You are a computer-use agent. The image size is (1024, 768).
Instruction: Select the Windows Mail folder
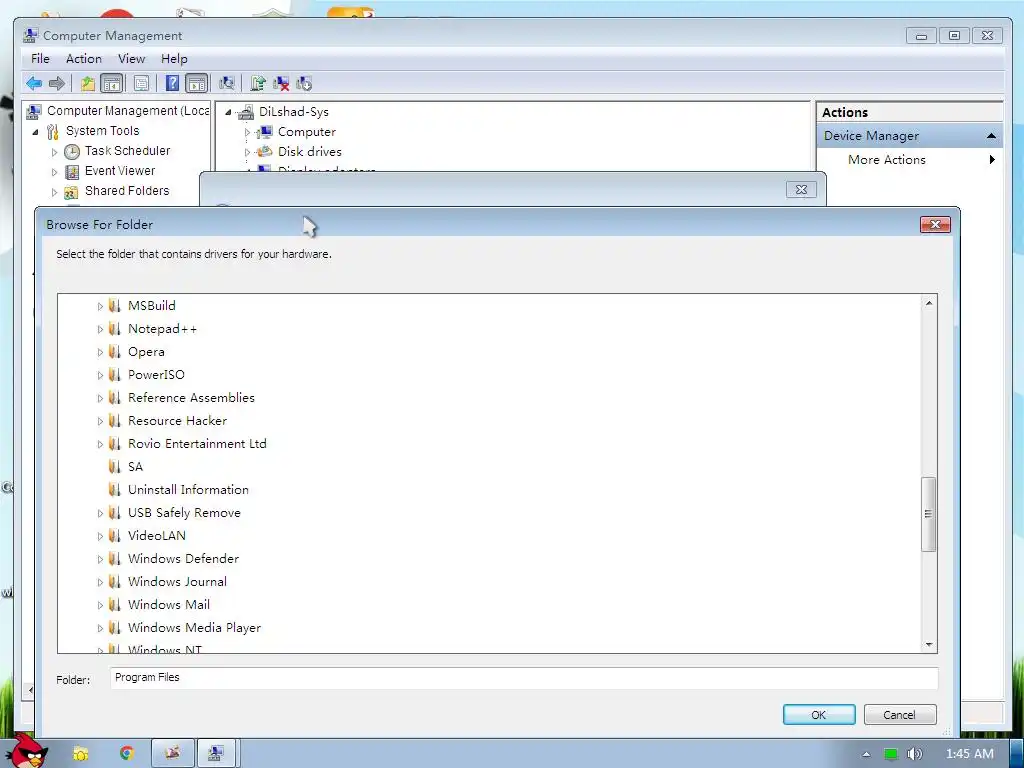coord(168,605)
